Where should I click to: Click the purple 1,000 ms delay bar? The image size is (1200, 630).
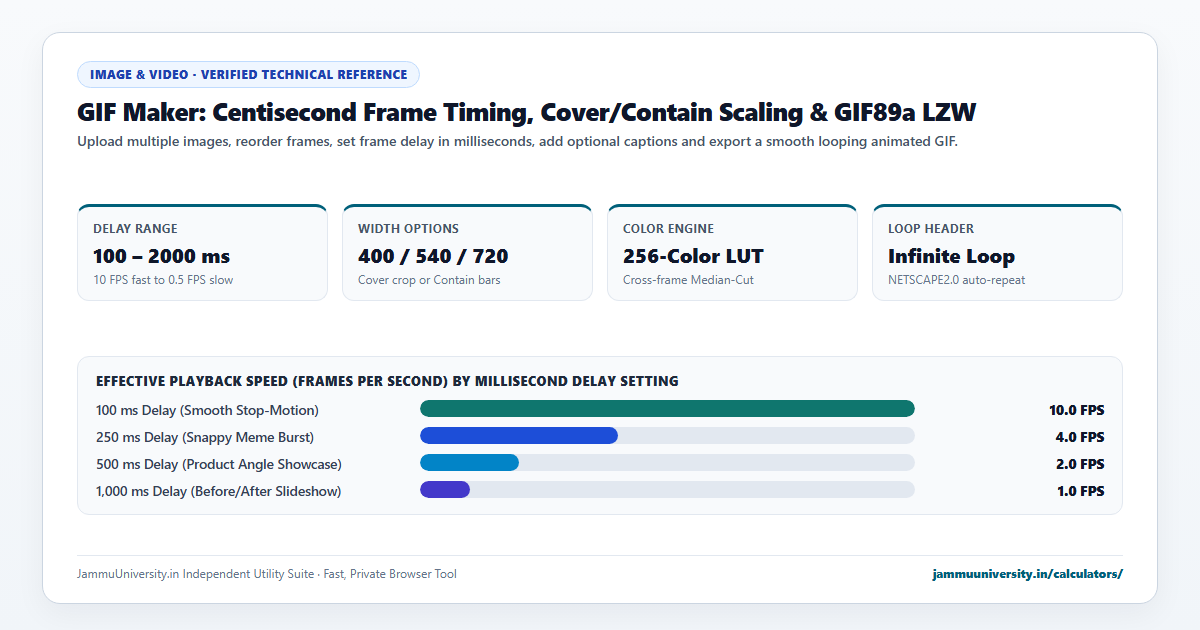pos(445,489)
